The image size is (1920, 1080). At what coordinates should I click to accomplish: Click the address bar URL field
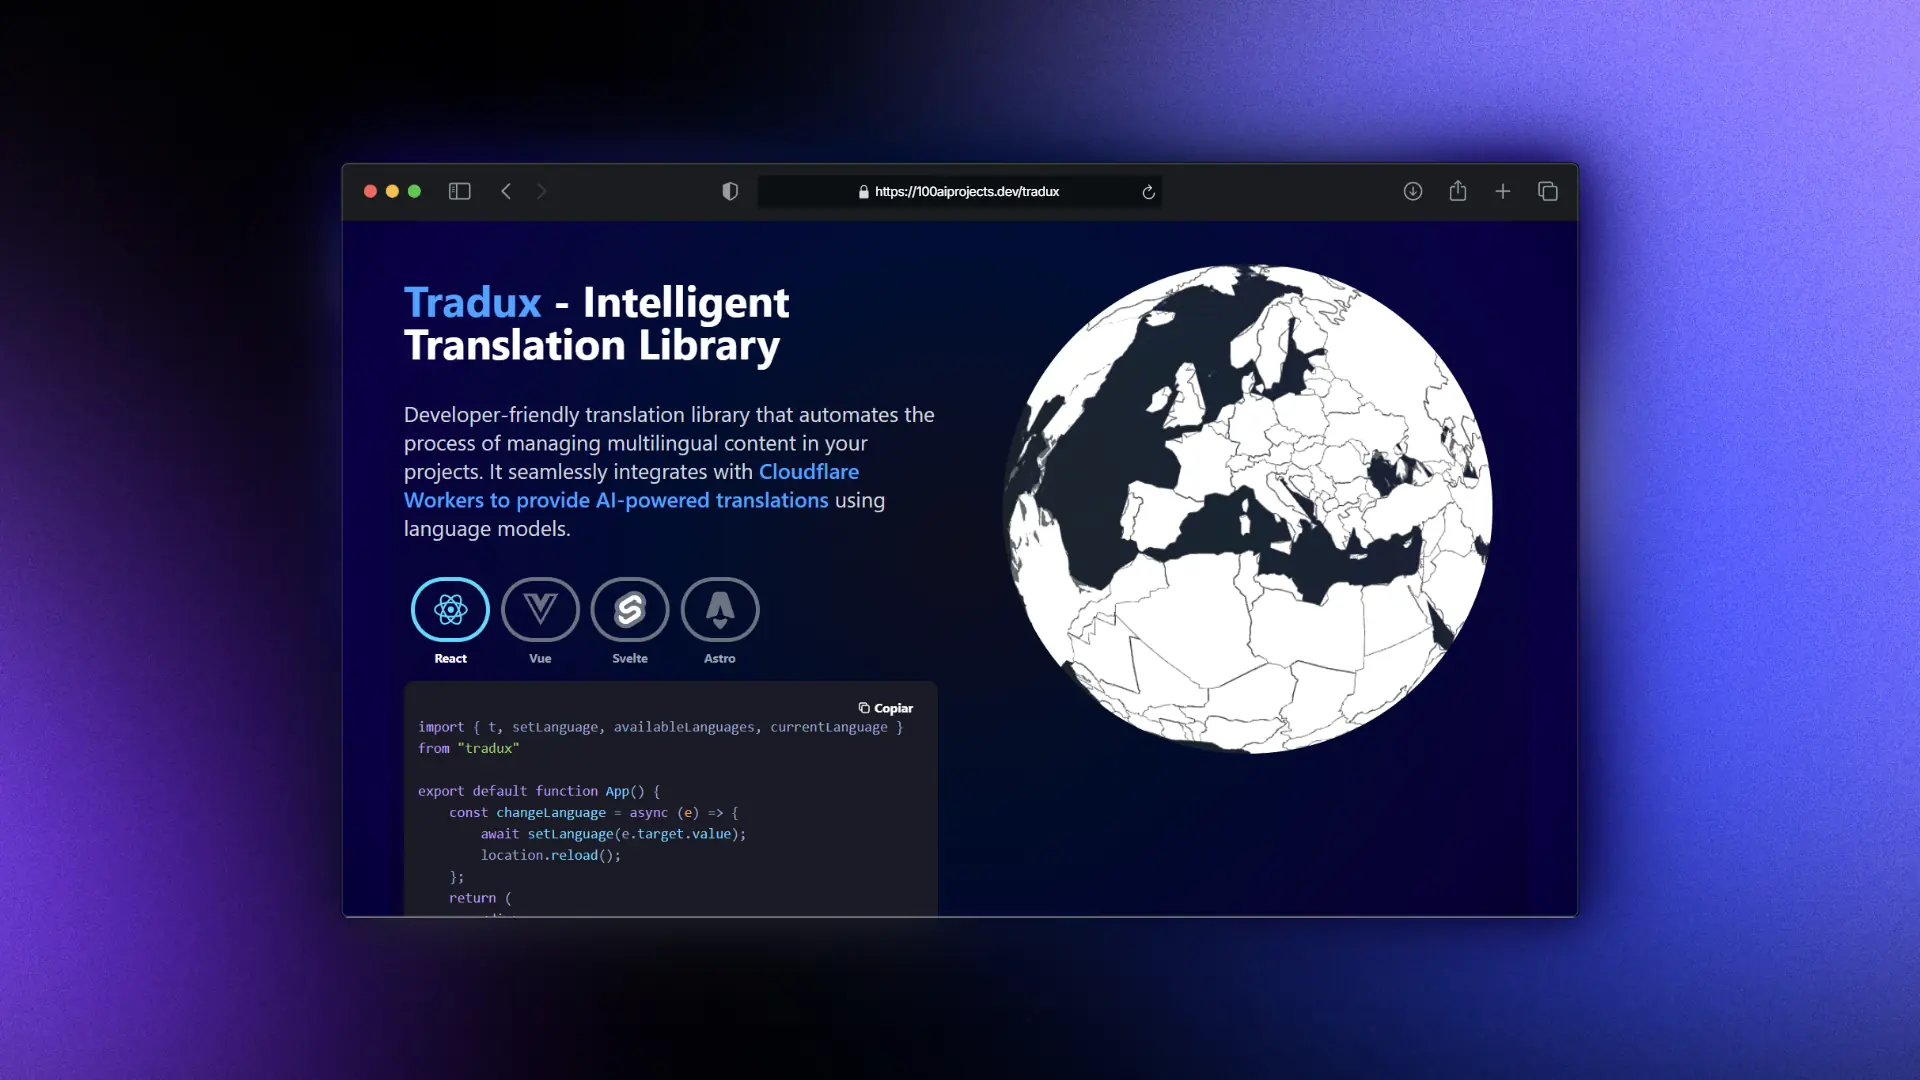960,192
